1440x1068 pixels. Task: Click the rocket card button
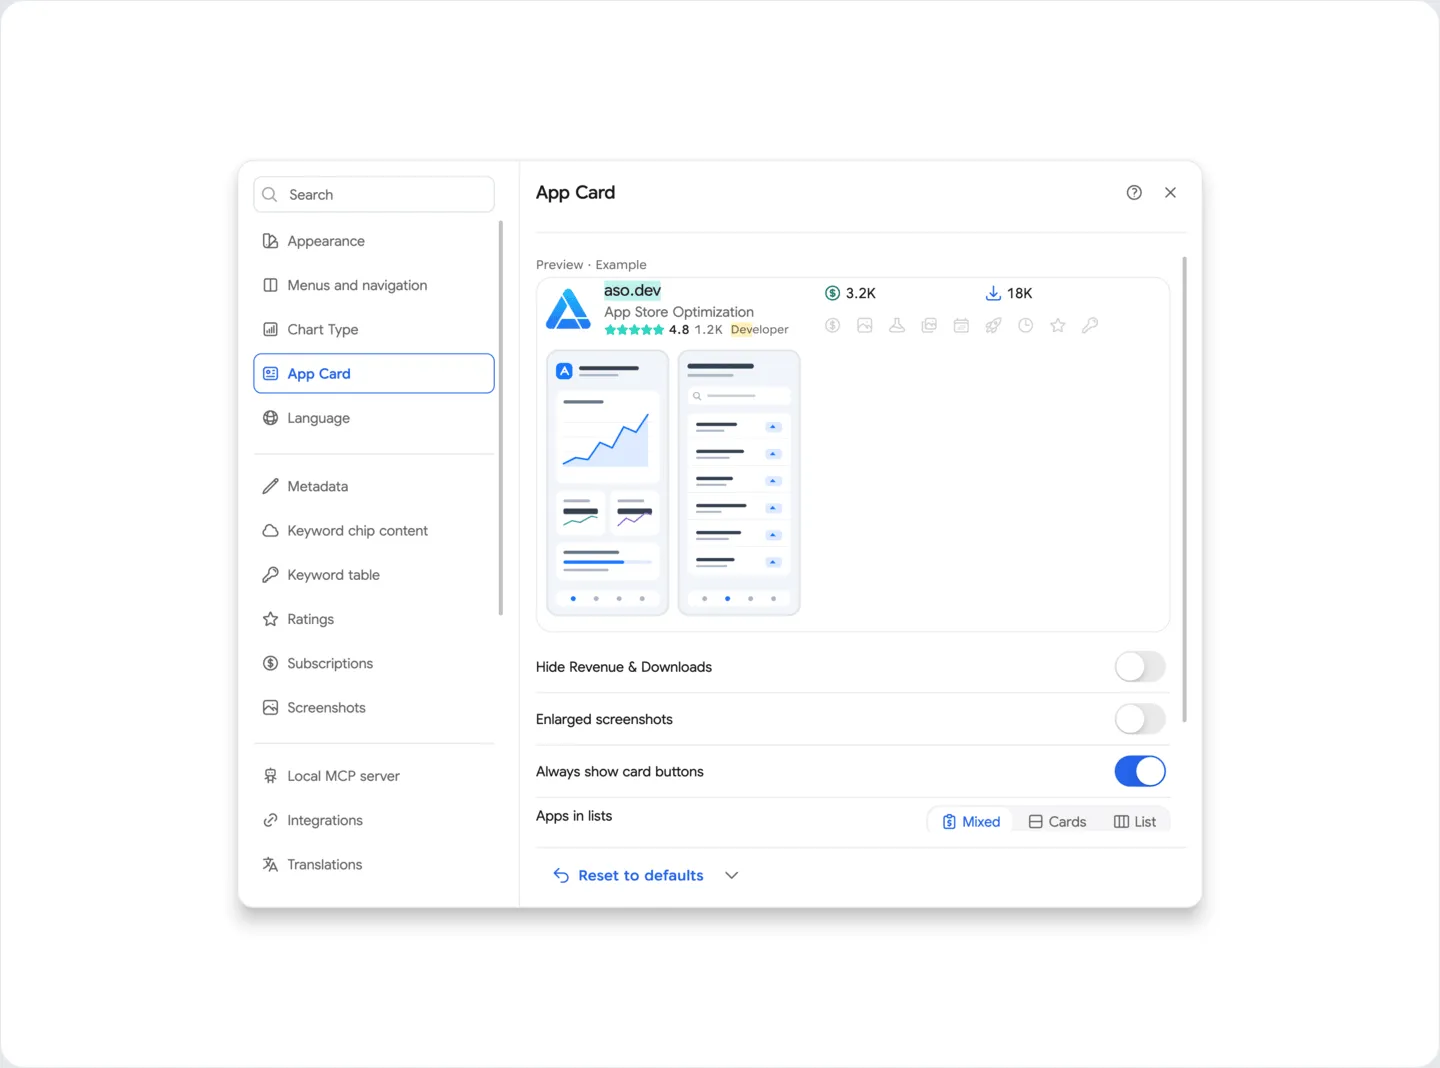tap(993, 325)
